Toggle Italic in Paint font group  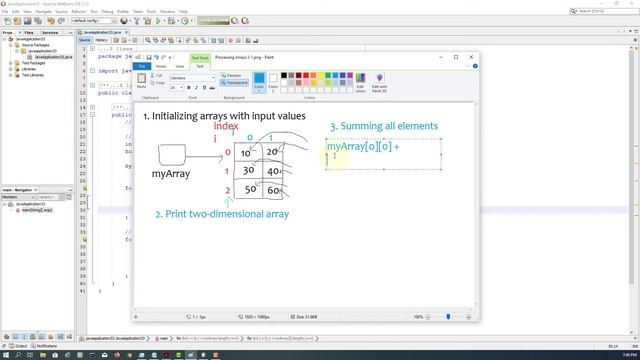point(196,88)
